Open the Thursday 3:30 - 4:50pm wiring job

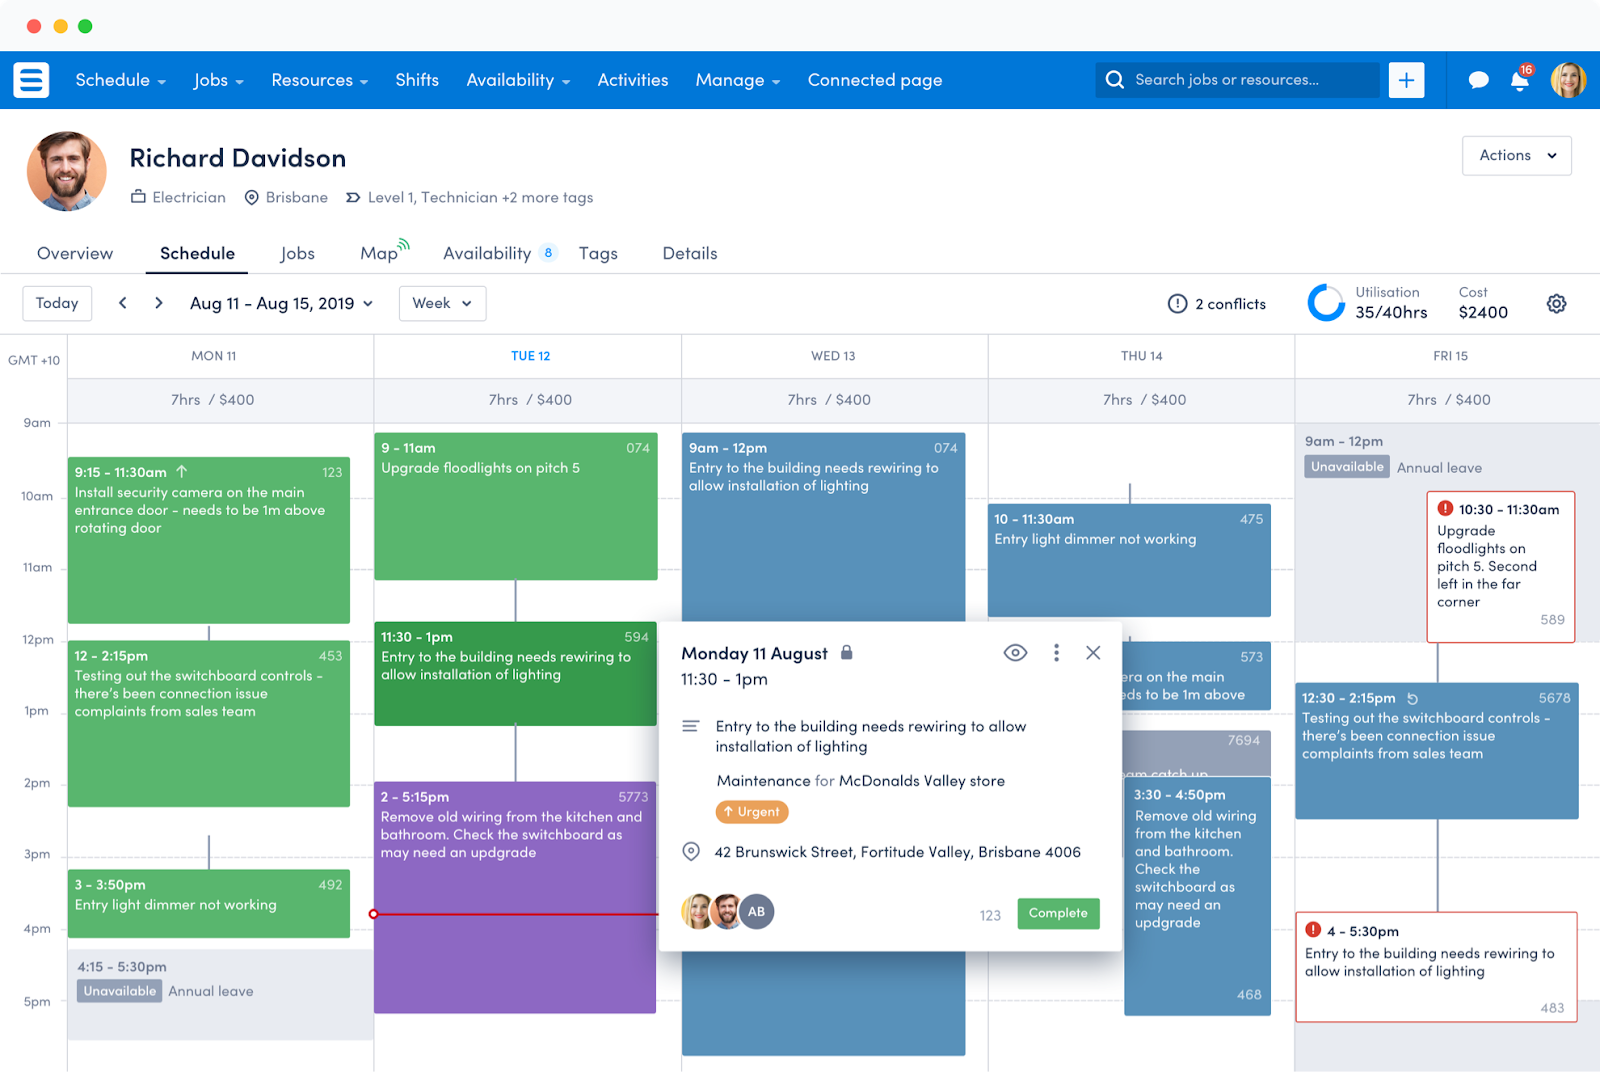pyautogui.click(x=1197, y=896)
